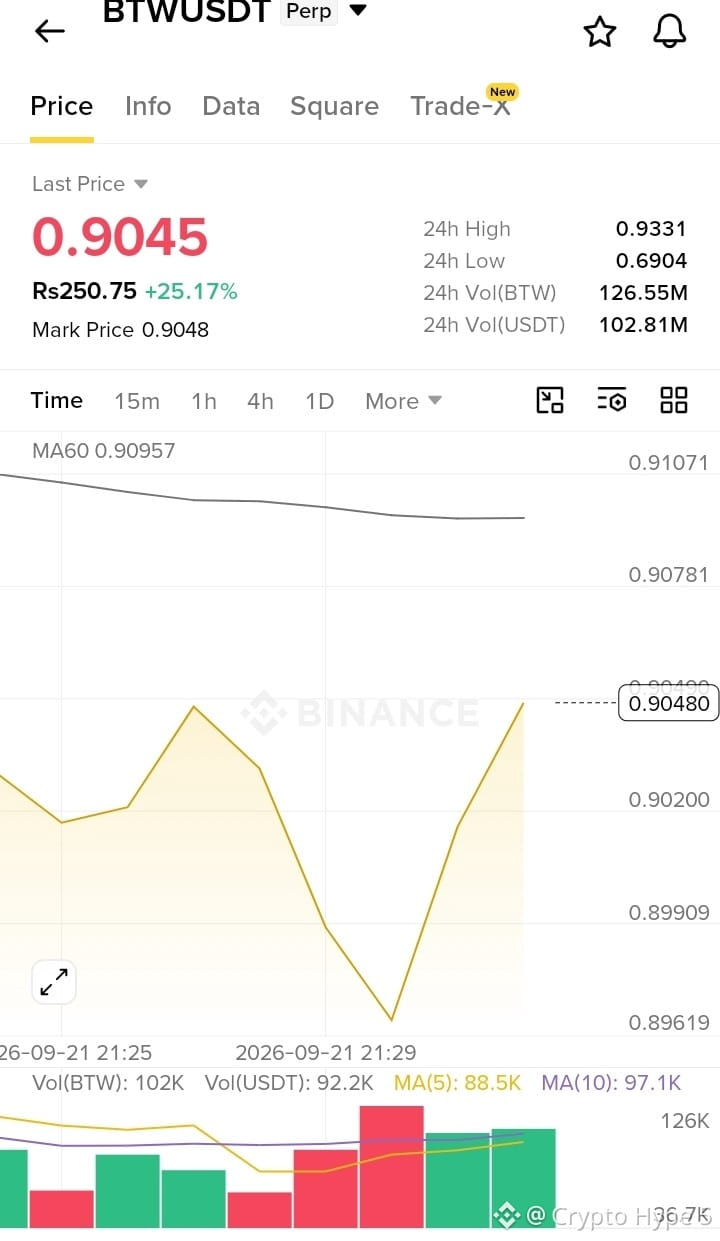The image size is (720, 1241).
Task: Expand chart to fullscreen with arrows icon
Action: click(x=54, y=982)
